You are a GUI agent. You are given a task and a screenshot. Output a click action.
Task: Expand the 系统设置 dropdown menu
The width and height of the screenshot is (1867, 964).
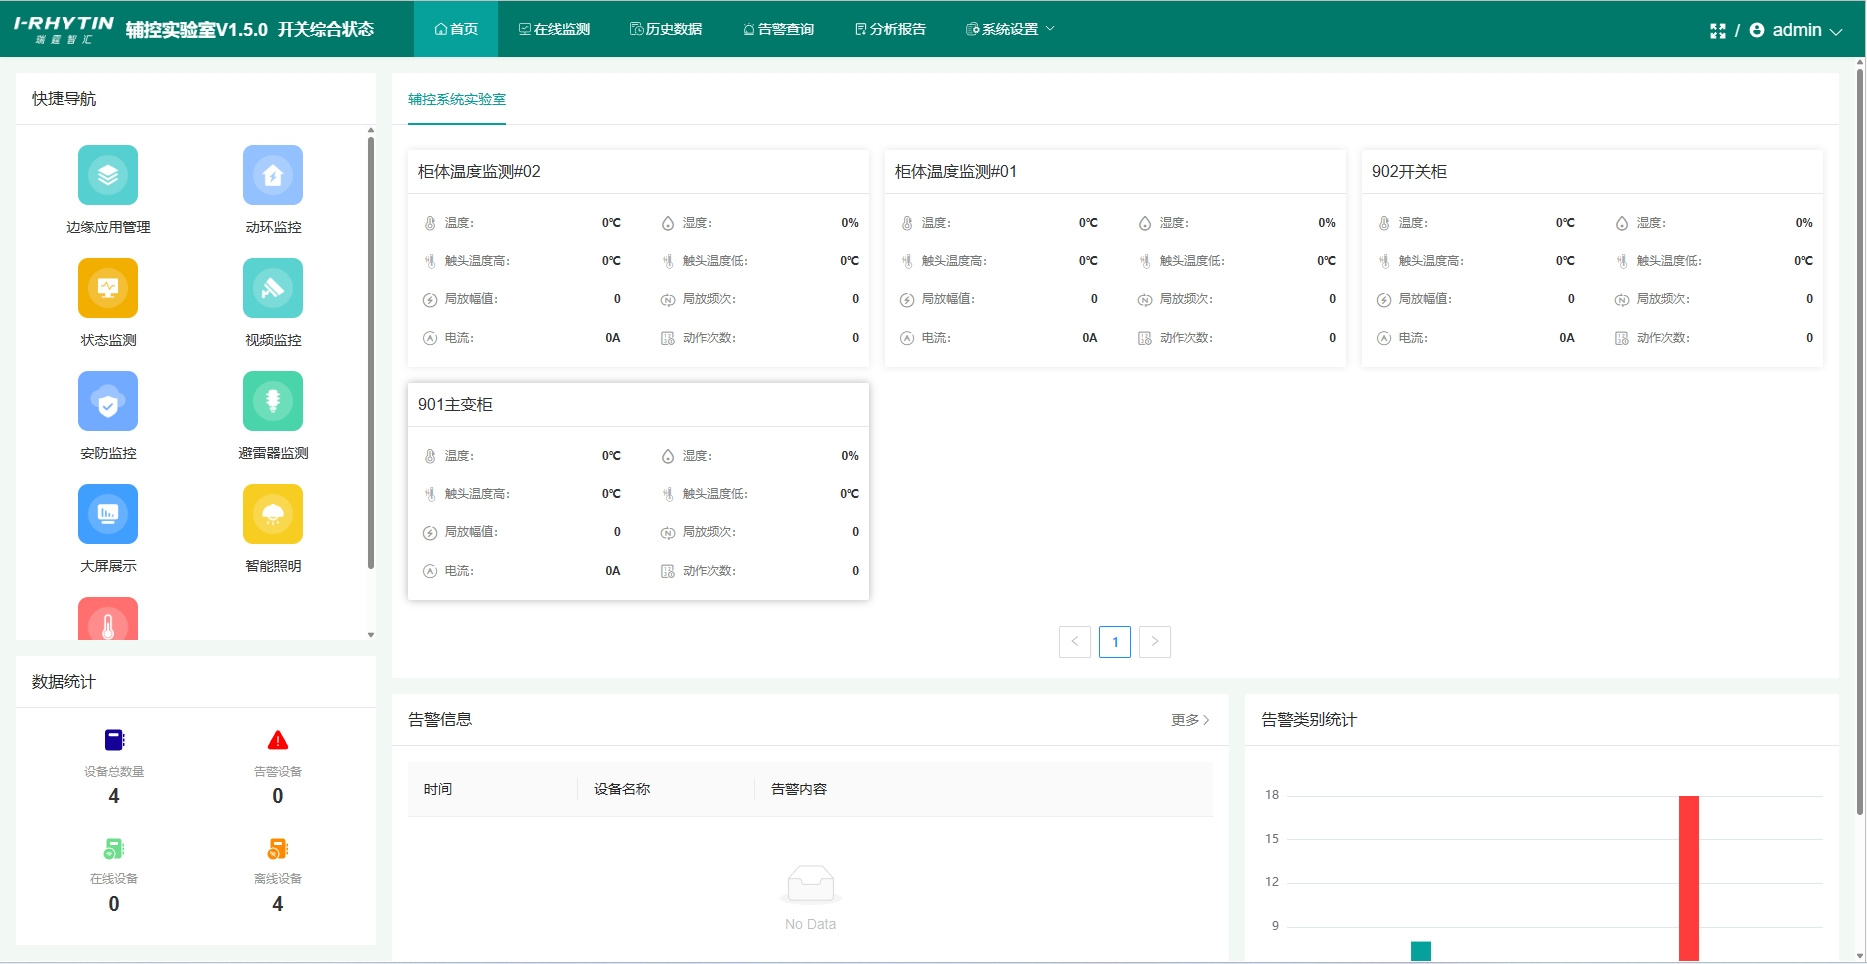tap(1010, 29)
